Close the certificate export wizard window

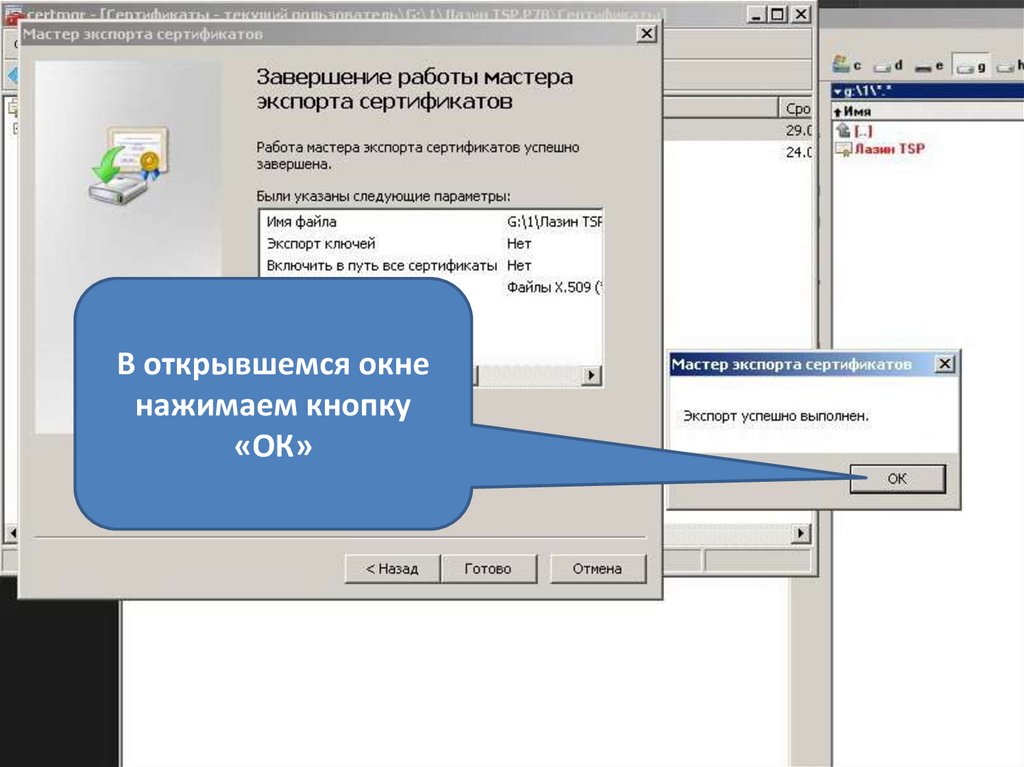(646, 33)
